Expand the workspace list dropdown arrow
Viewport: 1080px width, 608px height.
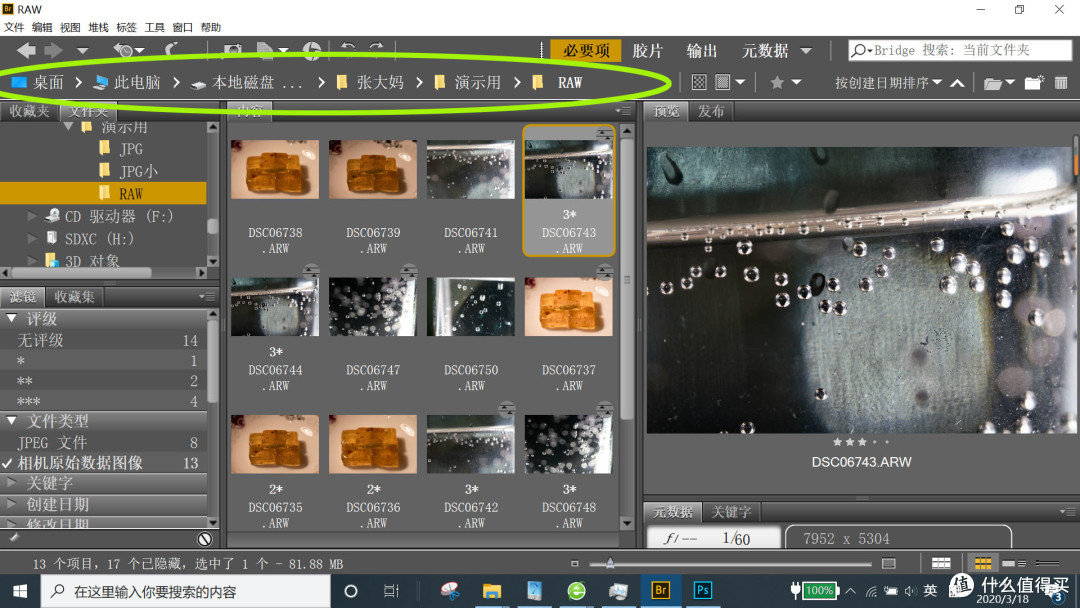tap(806, 51)
